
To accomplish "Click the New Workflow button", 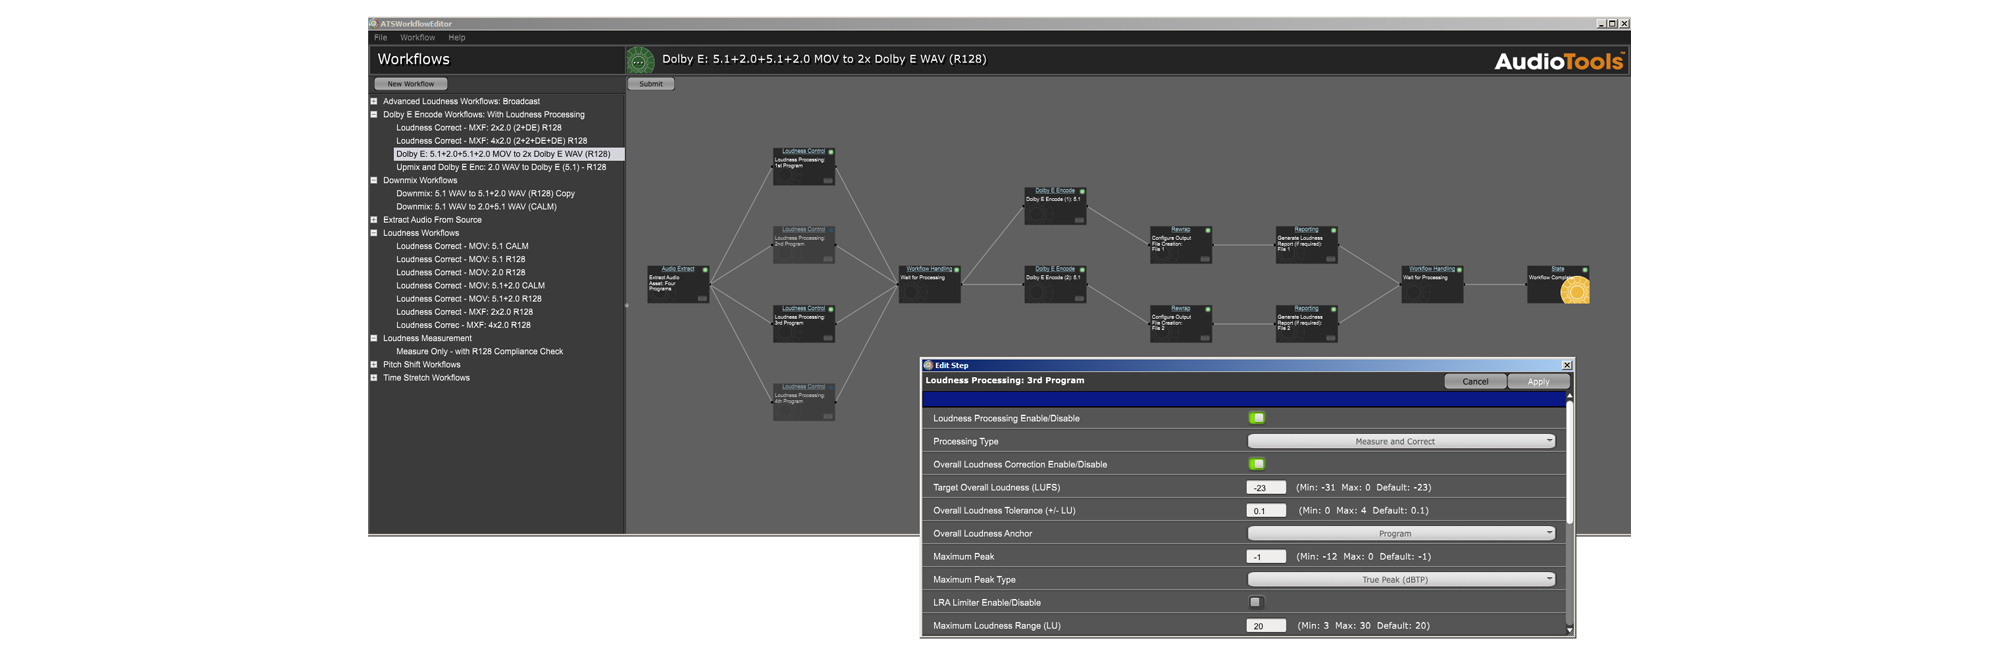I will (411, 84).
